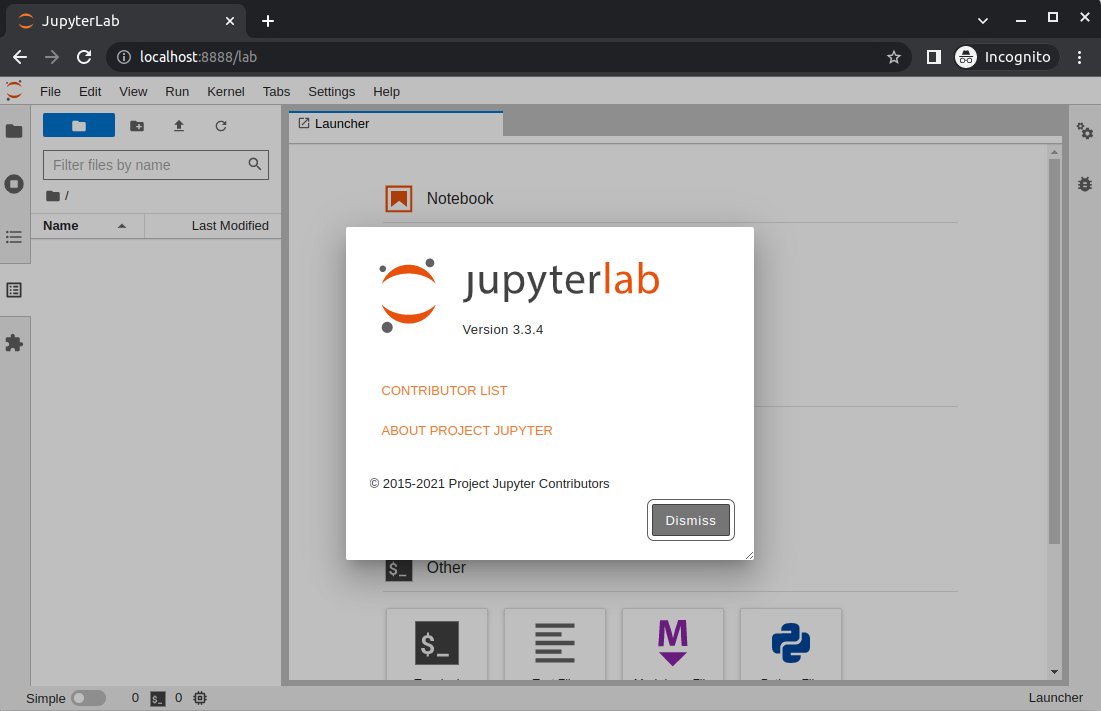Screen dimensions: 1101x711
Task: Open the File Browser sidebar panel
Action: (14, 131)
